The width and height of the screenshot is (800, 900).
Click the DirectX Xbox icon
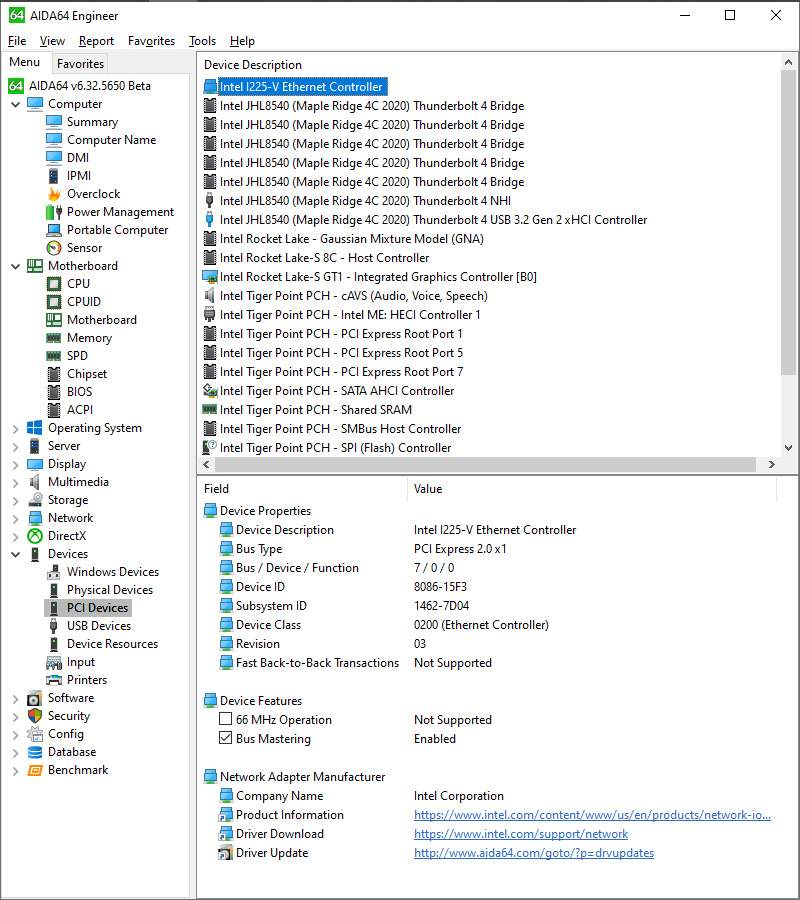(35, 536)
